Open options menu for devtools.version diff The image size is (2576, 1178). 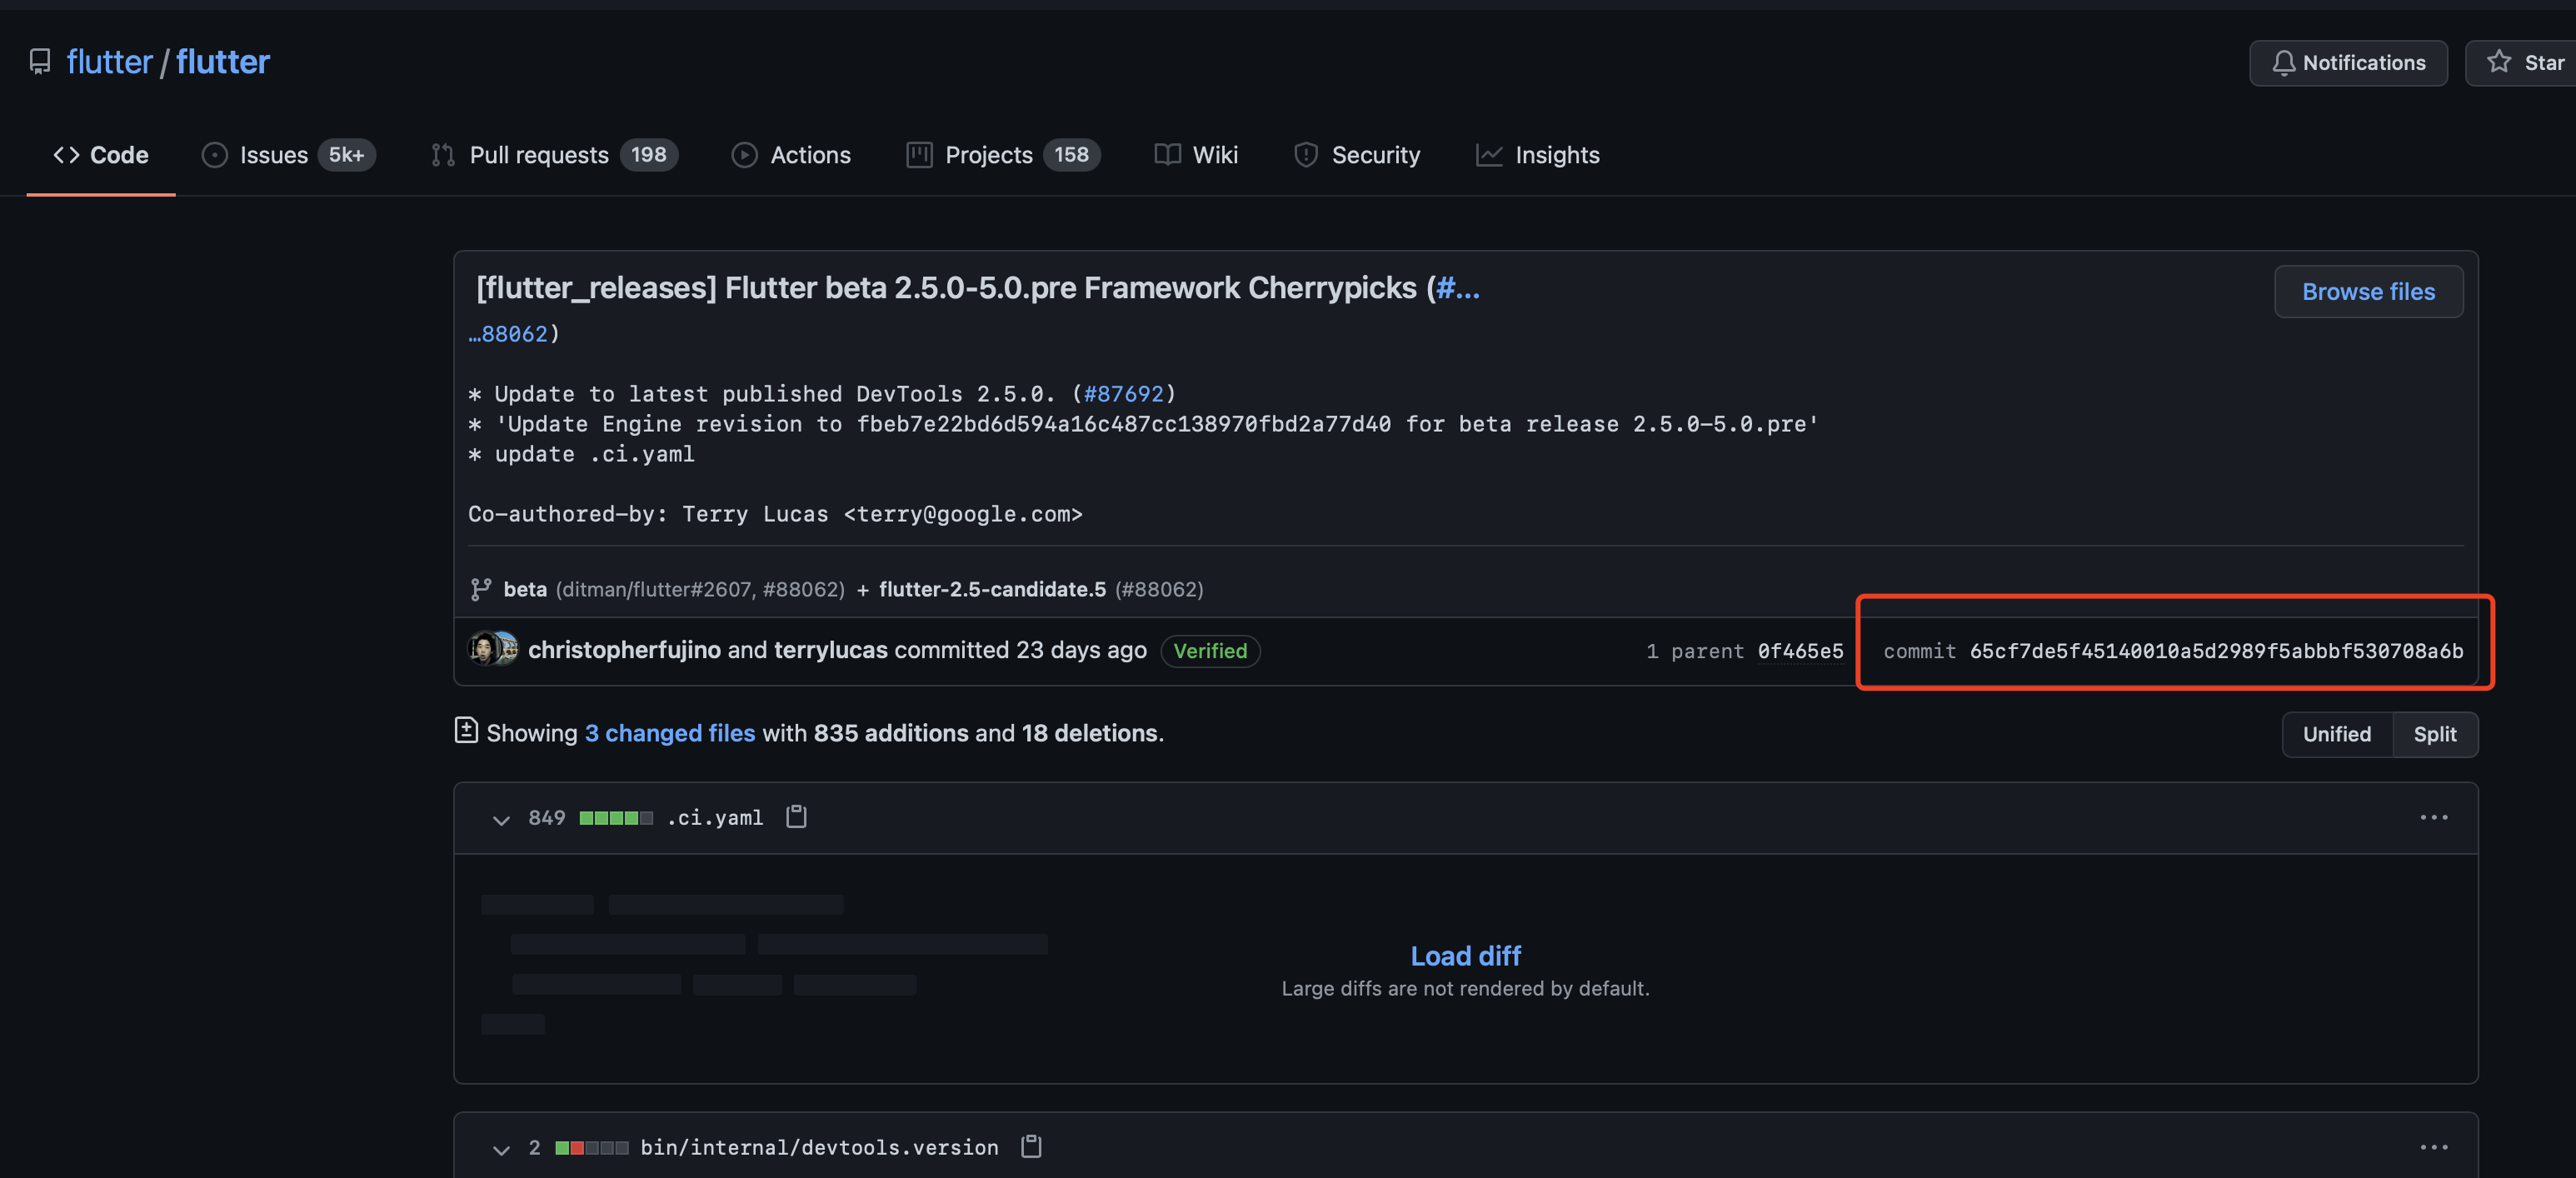coord(2433,1147)
